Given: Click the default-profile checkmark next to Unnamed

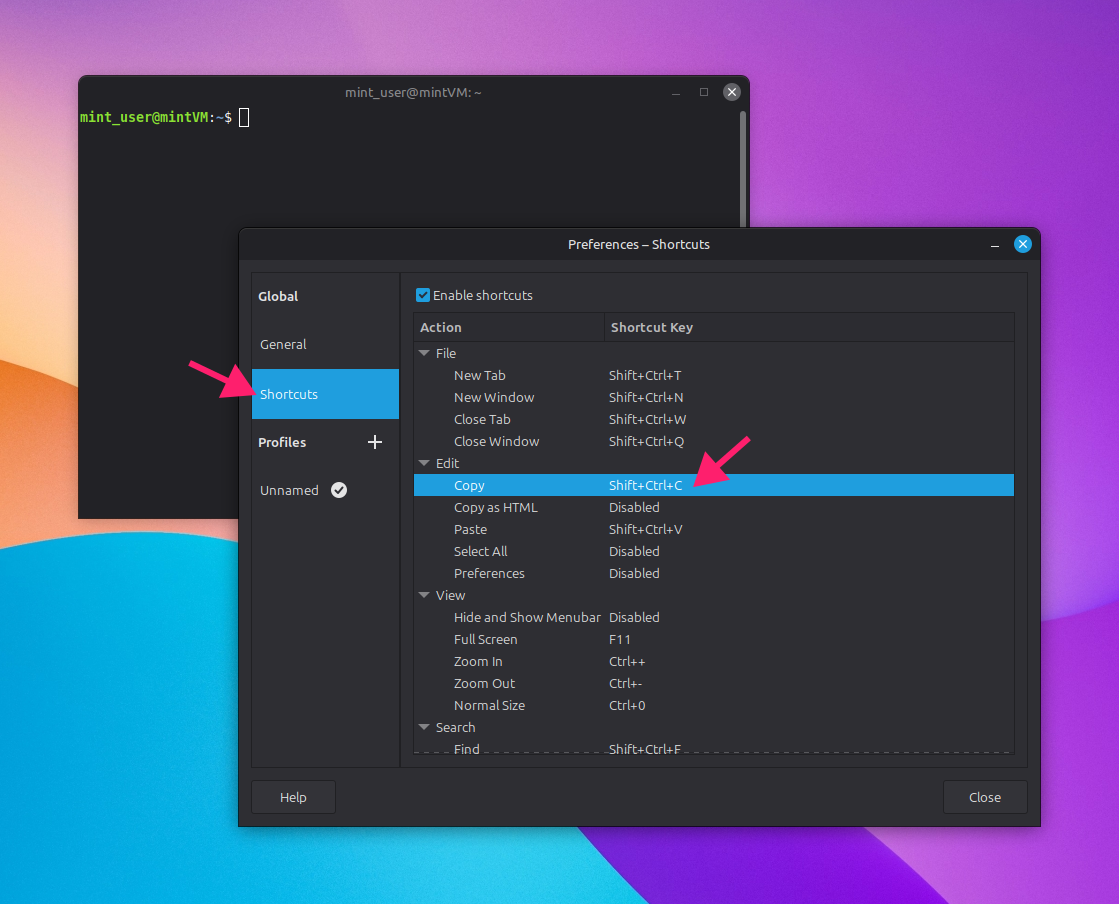Looking at the screenshot, I should coord(339,490).
